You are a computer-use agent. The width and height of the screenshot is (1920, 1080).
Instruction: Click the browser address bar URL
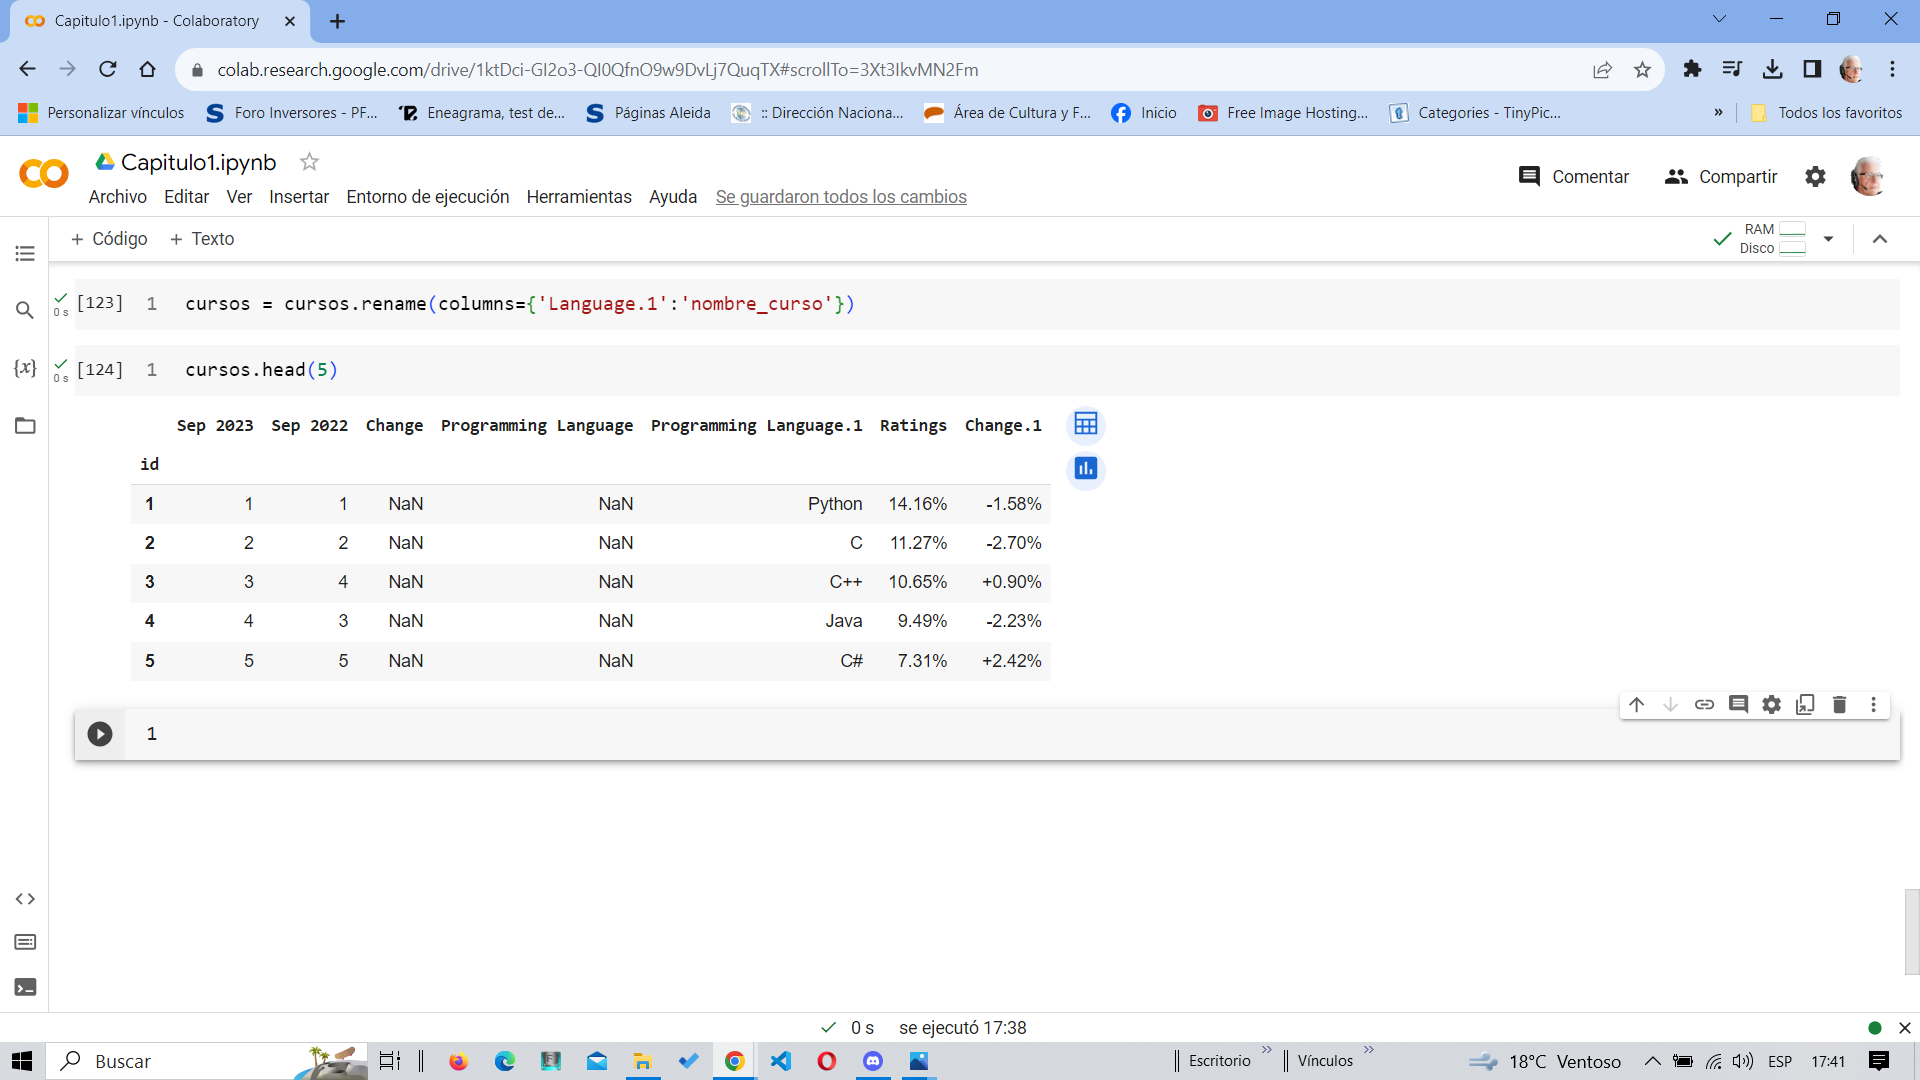(598, 70)
